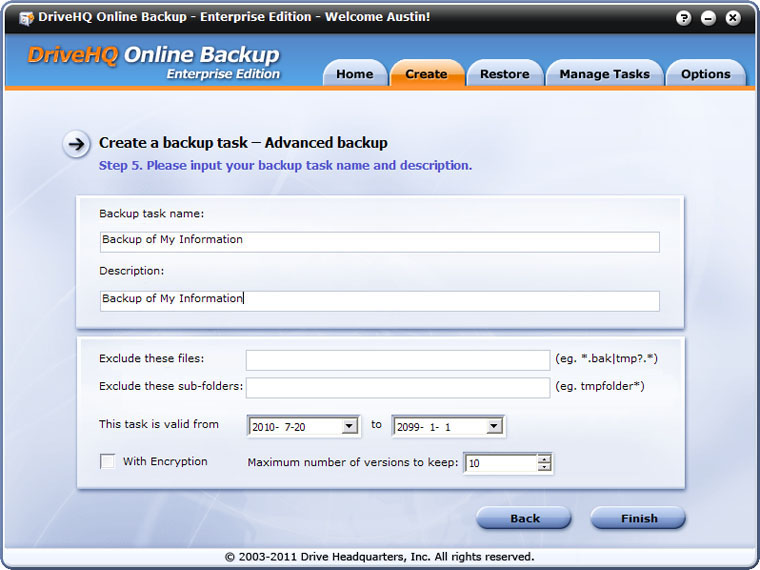Viewport: 760px width, 570px height.
Task: Click the Exclude these sub-folders field
Action: pos(397,387)
